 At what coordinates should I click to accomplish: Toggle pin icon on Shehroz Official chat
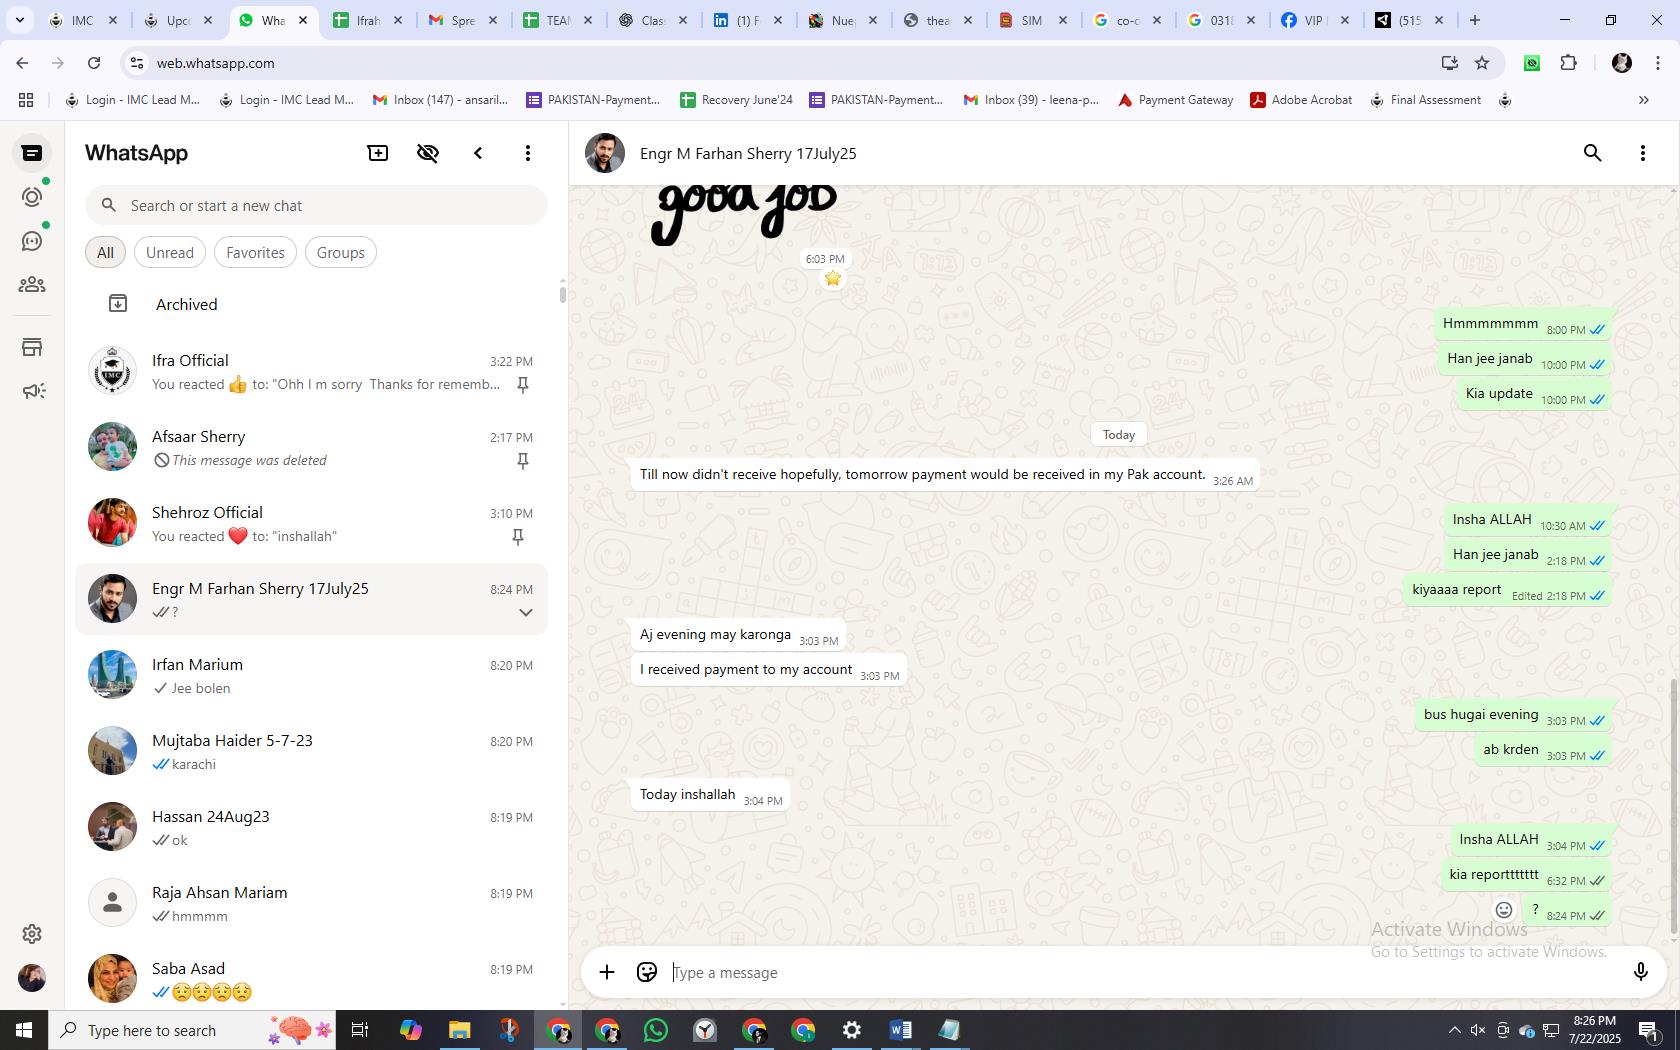(518, 537)
